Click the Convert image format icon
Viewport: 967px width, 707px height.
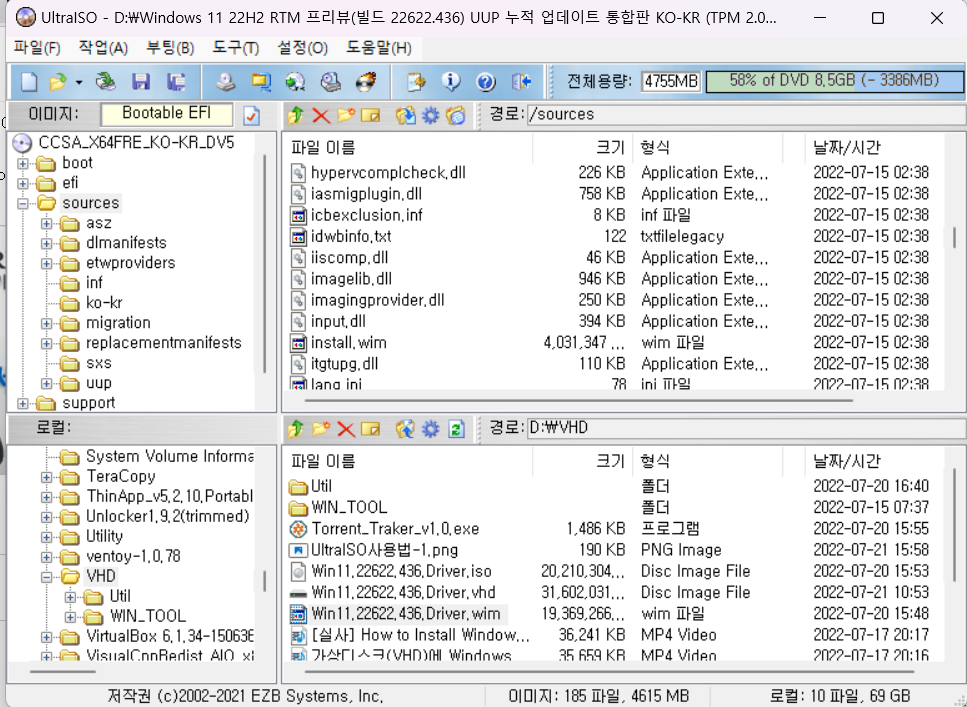click(295, 81)
